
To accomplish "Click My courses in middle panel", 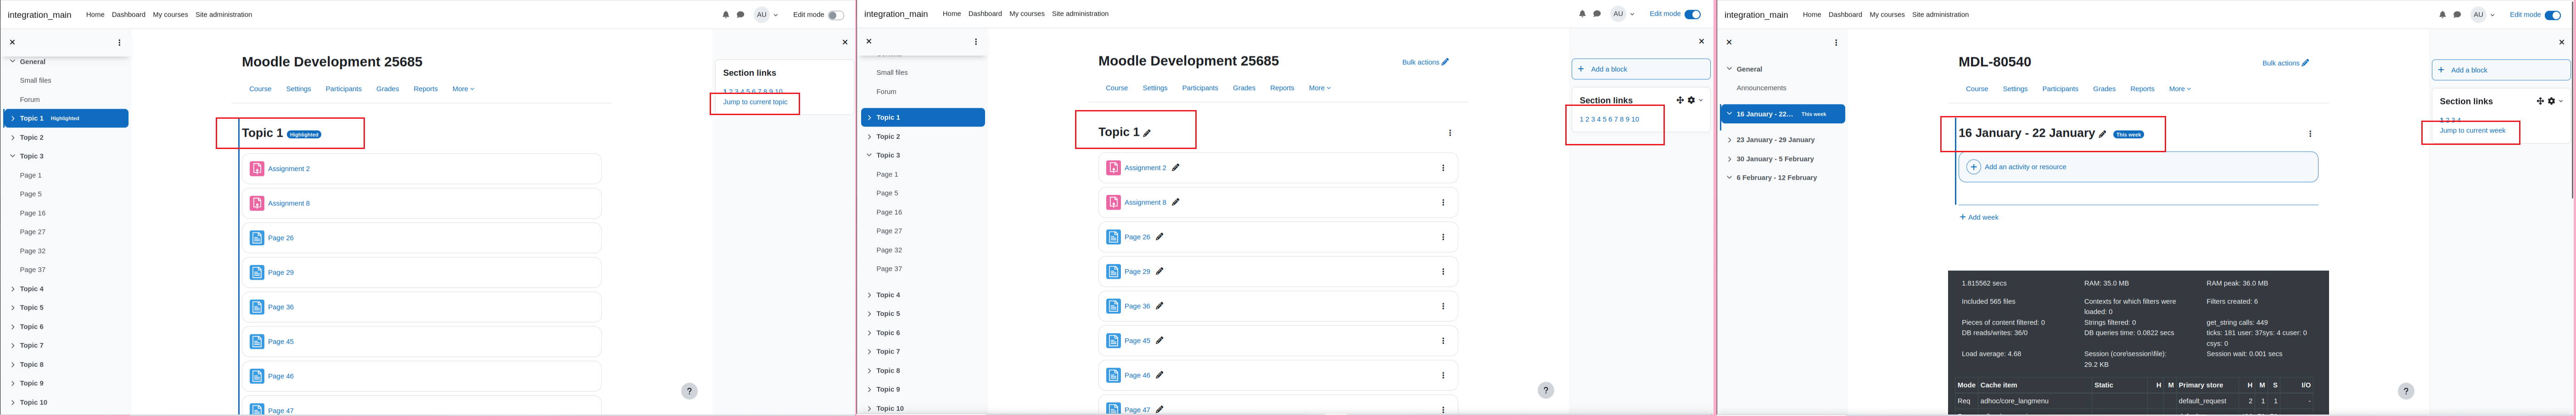I will click(1026, 14).
